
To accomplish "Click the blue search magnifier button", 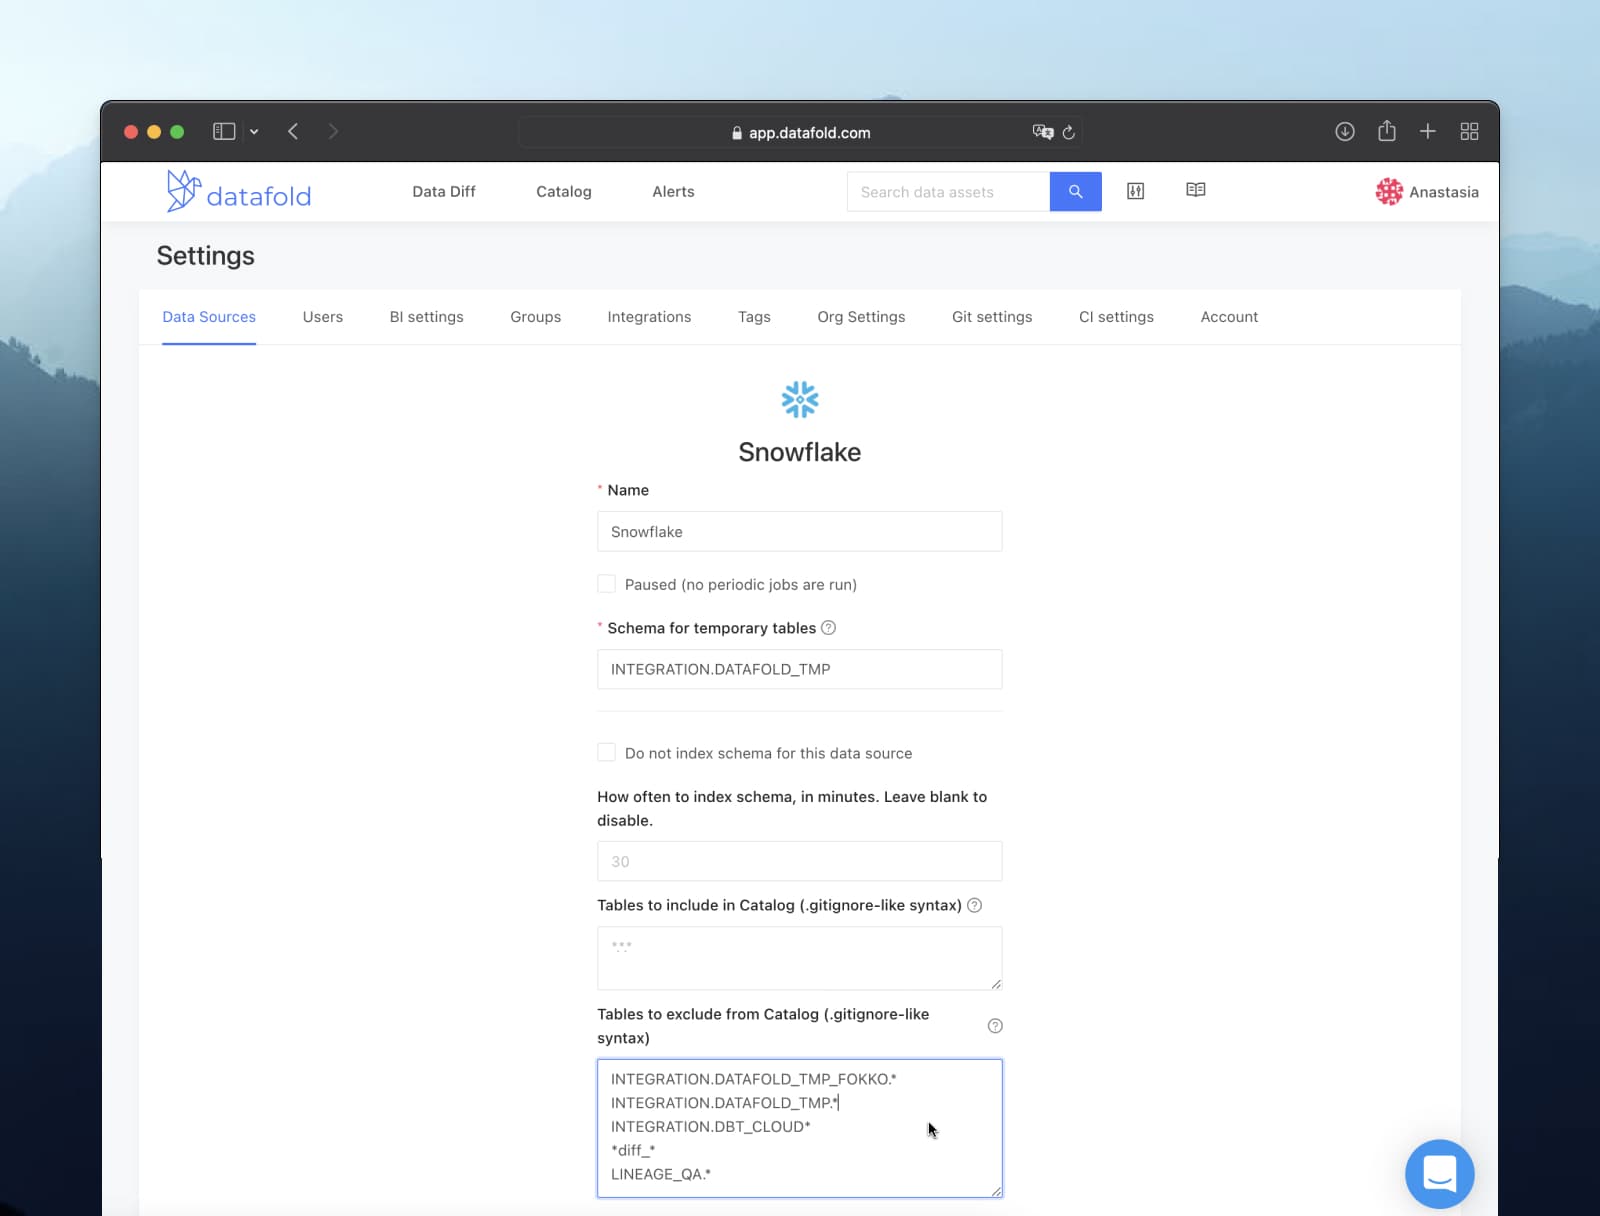I will (x=1075, y=192).
